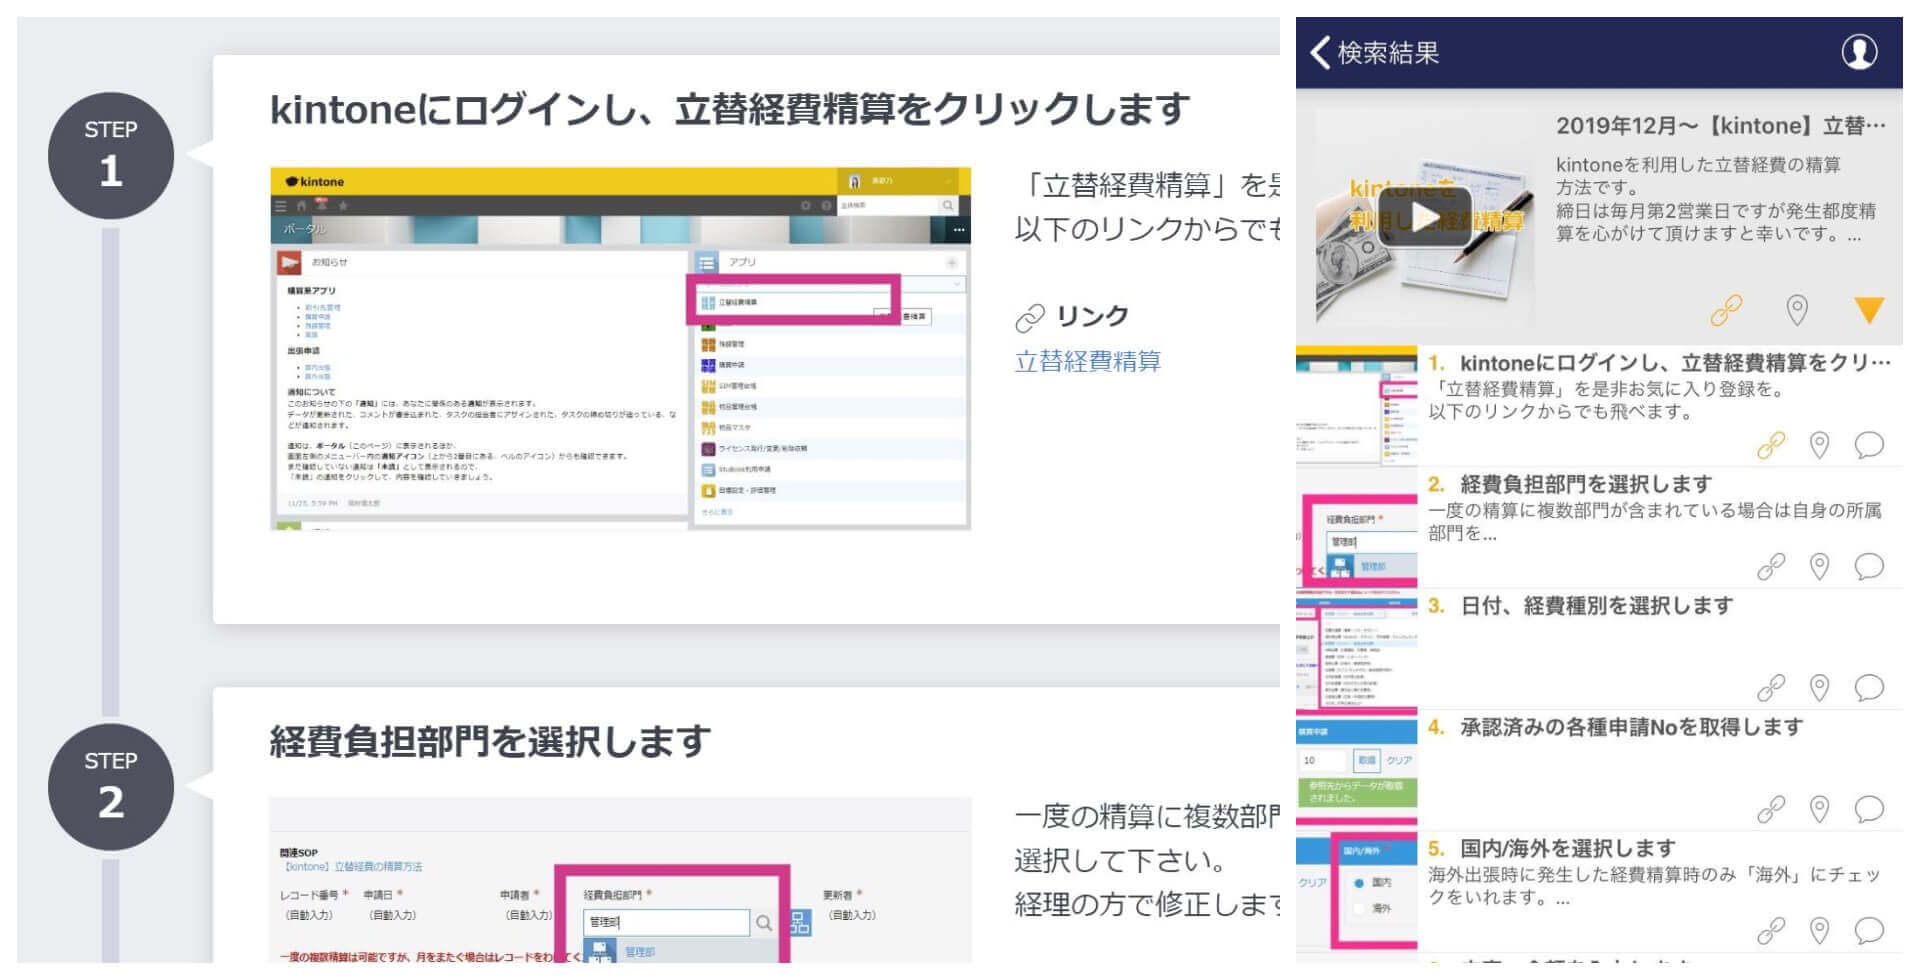Click pin icon for 日付、経費種別 step

(x=1819, y=688)
